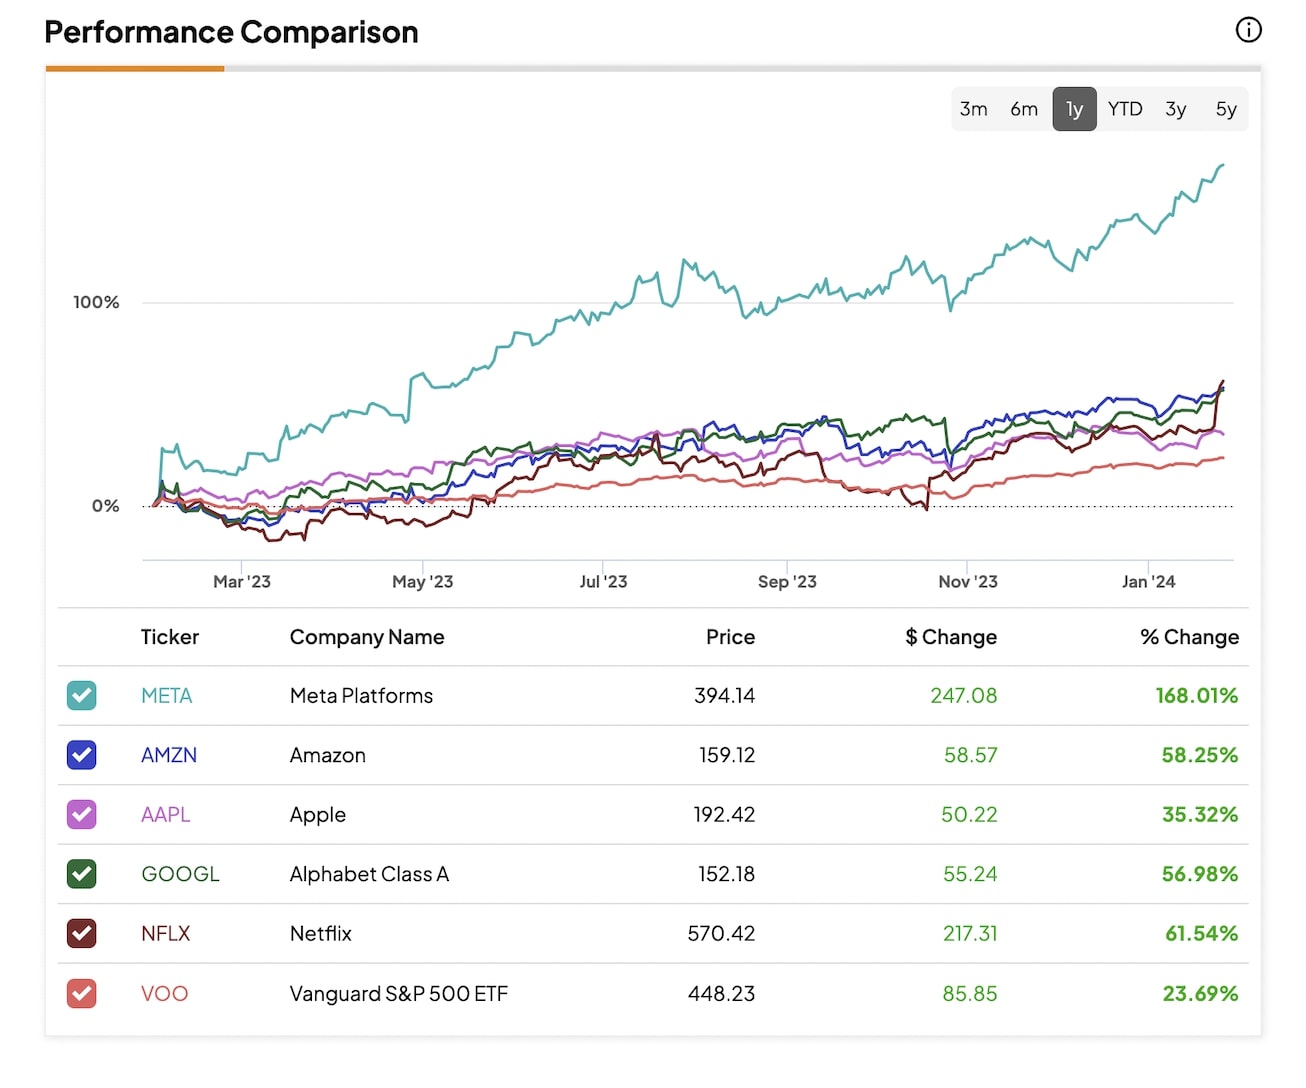
Task: Open the VOO ticker link
Action: [164, 994]
